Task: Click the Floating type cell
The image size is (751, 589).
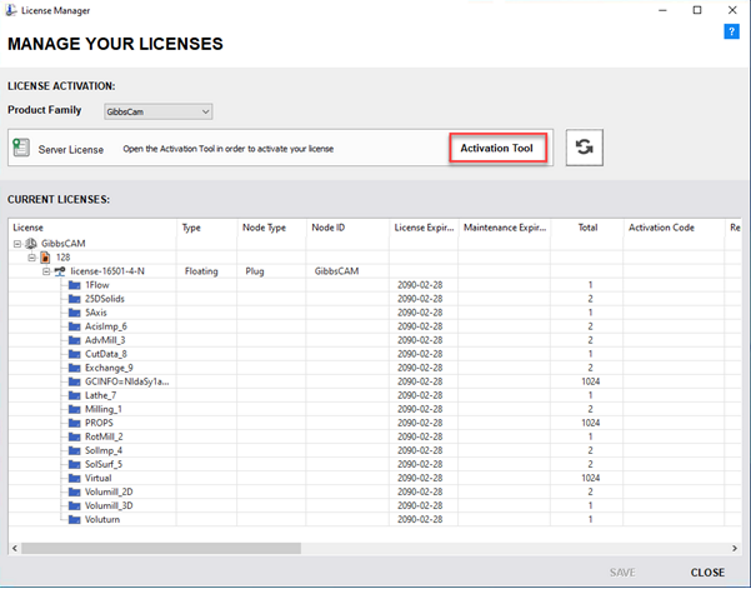Action: click(201, 272)
